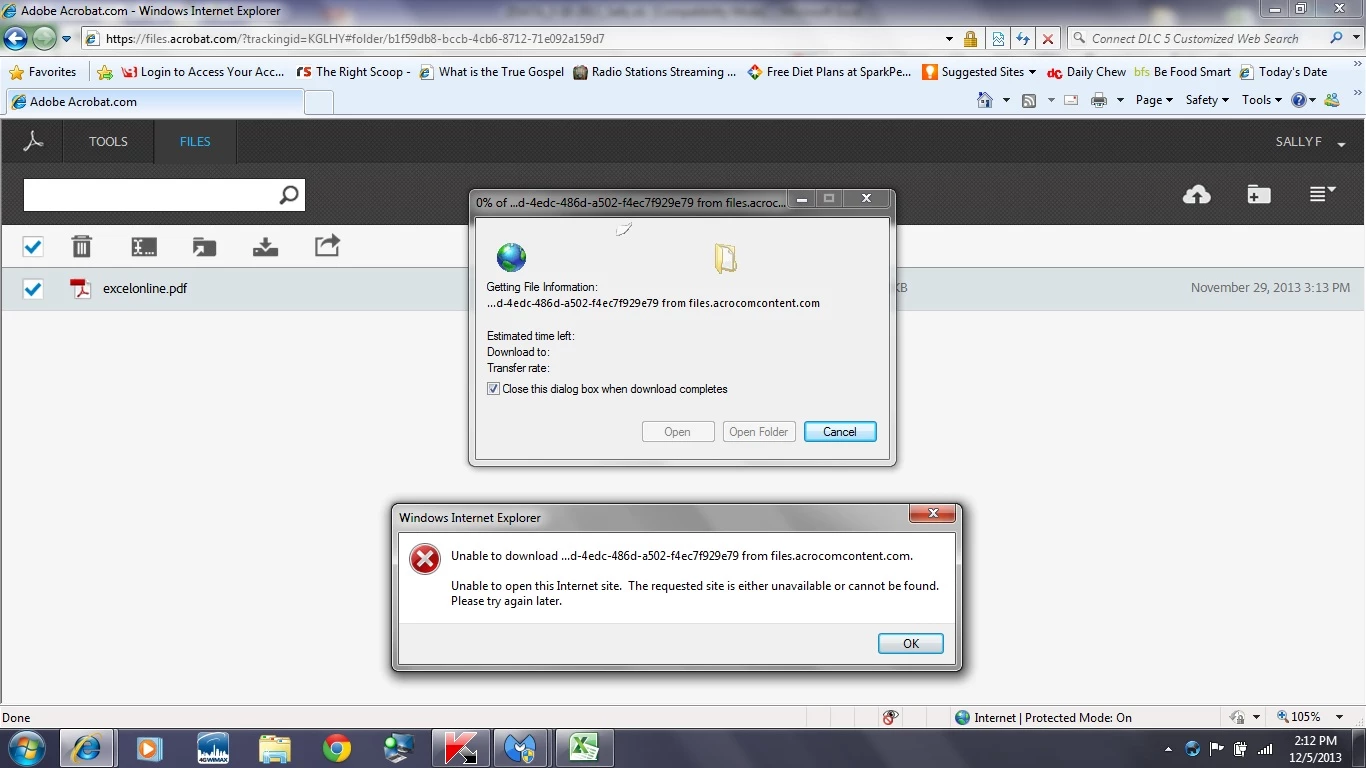The height and width of the screenshot is (768, 1366).
Task: Open the search provider dropdown arrow
Action: pyautogui.click(x=1356, y=39)
